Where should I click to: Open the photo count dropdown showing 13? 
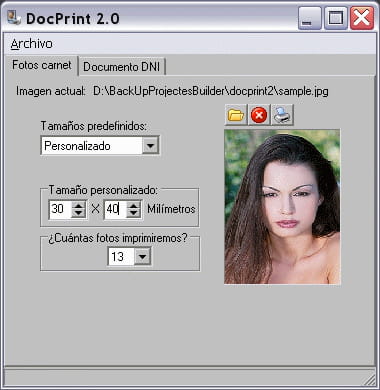142,256
